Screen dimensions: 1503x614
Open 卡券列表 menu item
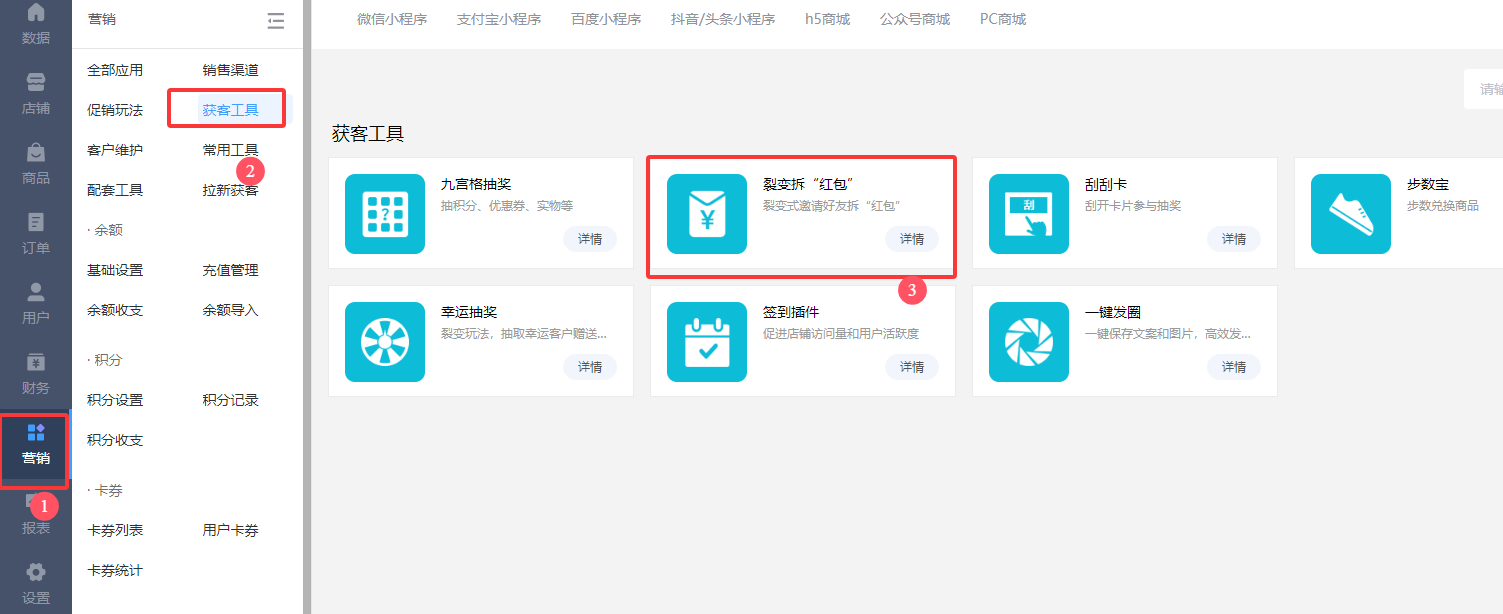115,530
